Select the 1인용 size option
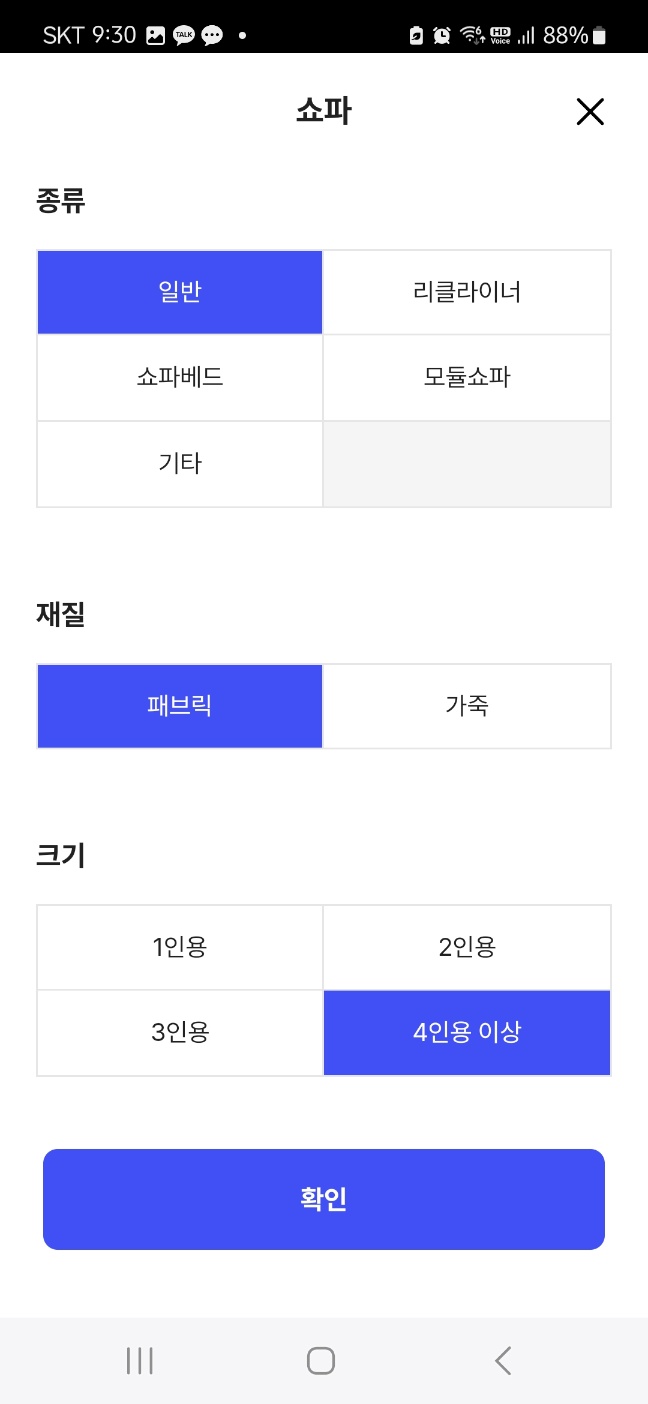Screen dimensions: 648x1404 [x=180, y=946]
